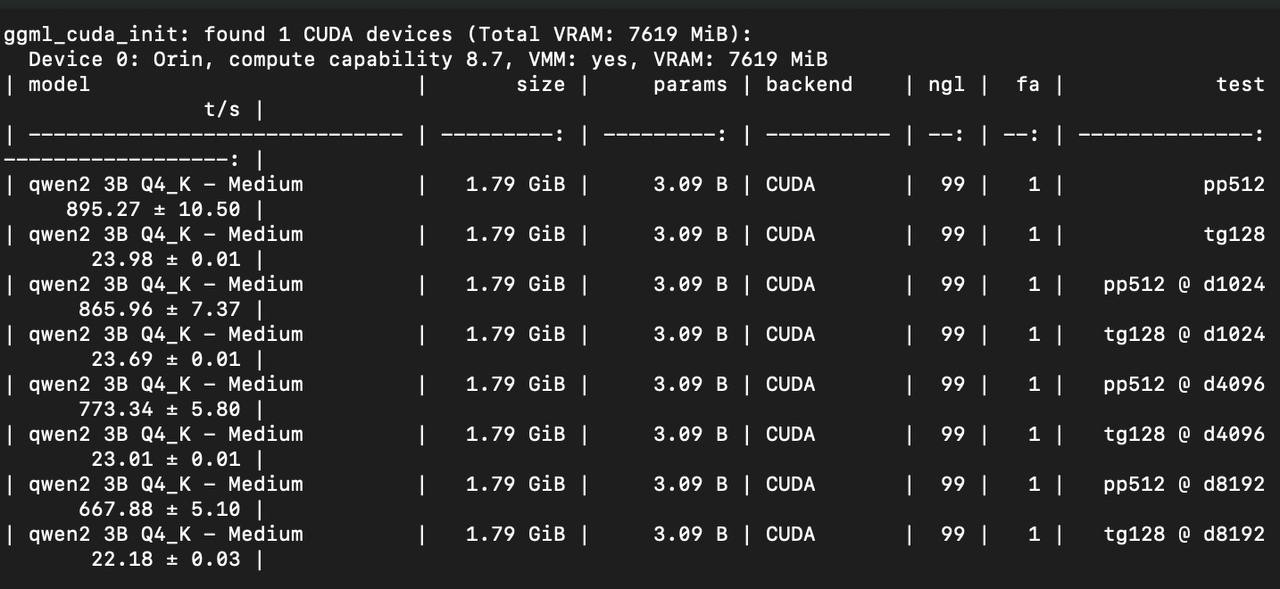Click the pp512 test entry without depth
Image resolution: width=1280 pixels, height=589 pixels.
[1234, 185]
